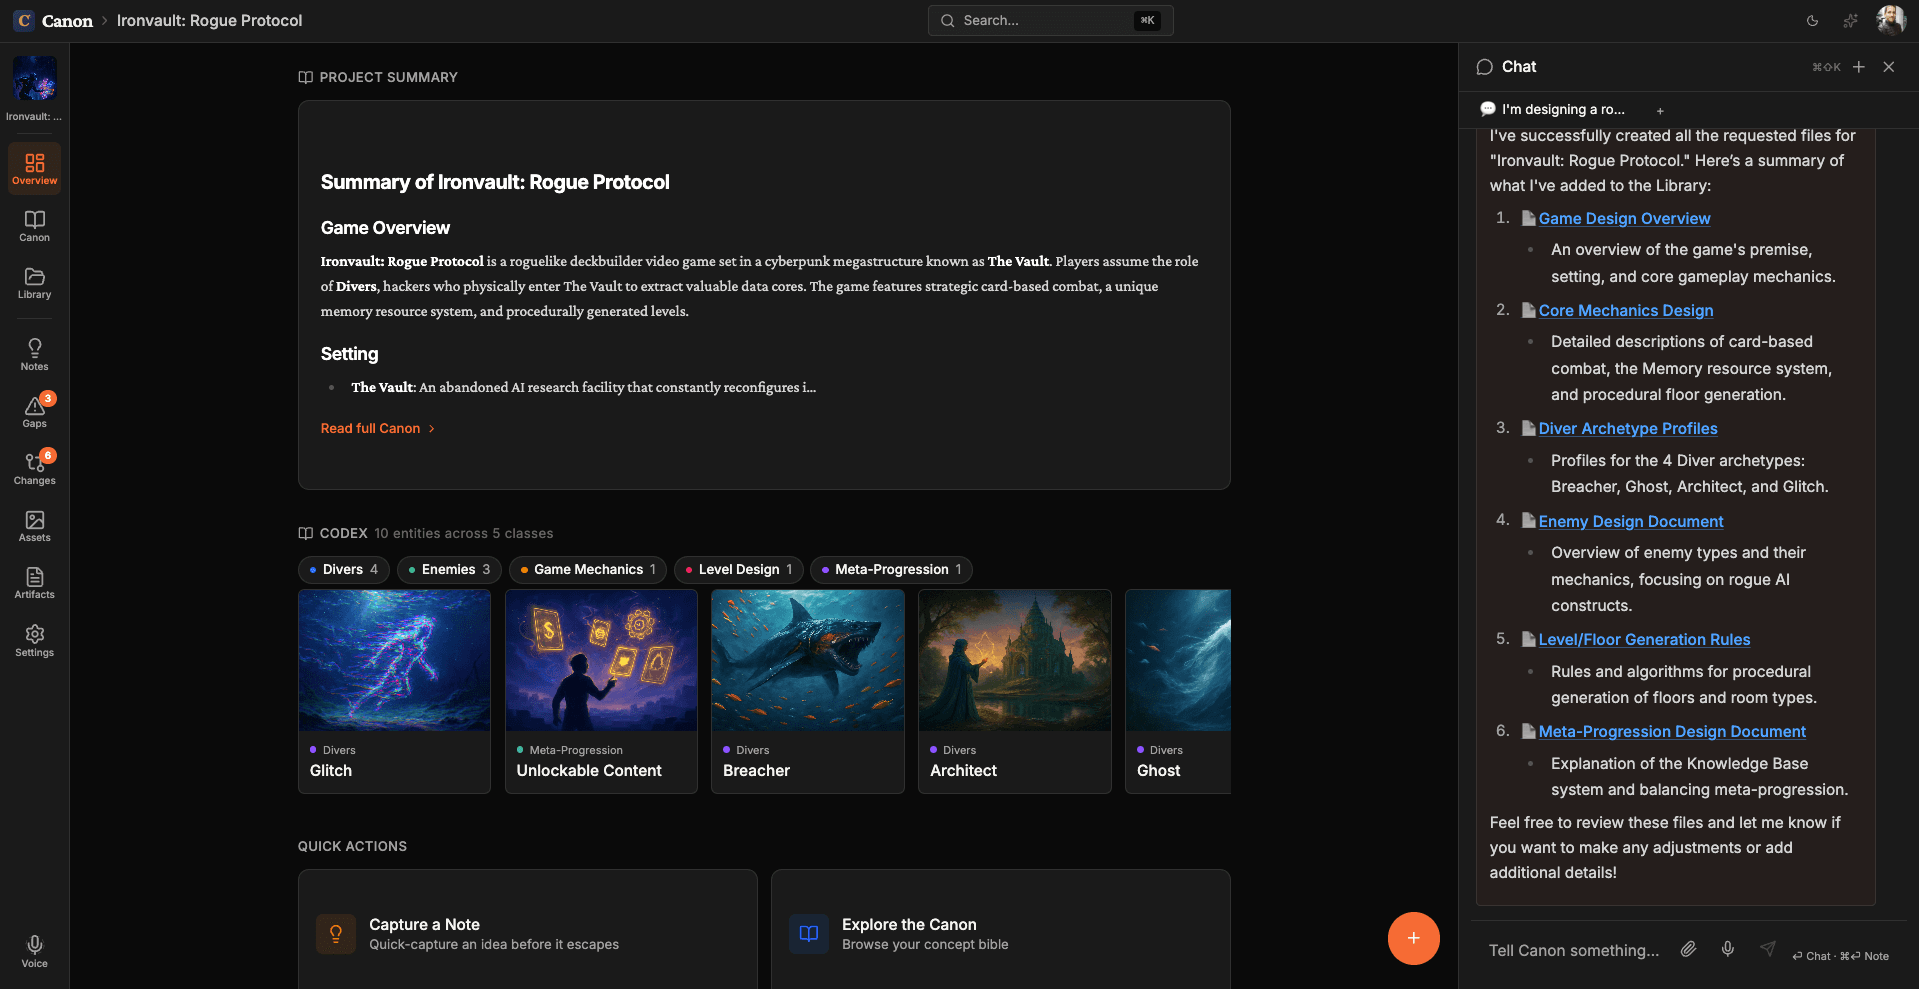The image size is (1919, 989).
Task: Click the chat input microphone icon
Action: tap(1727, 949)
